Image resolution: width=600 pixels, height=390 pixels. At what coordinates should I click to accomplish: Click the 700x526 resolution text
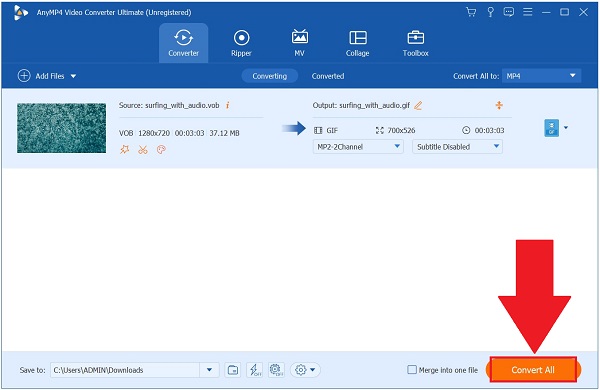click(x=401, y=131)
